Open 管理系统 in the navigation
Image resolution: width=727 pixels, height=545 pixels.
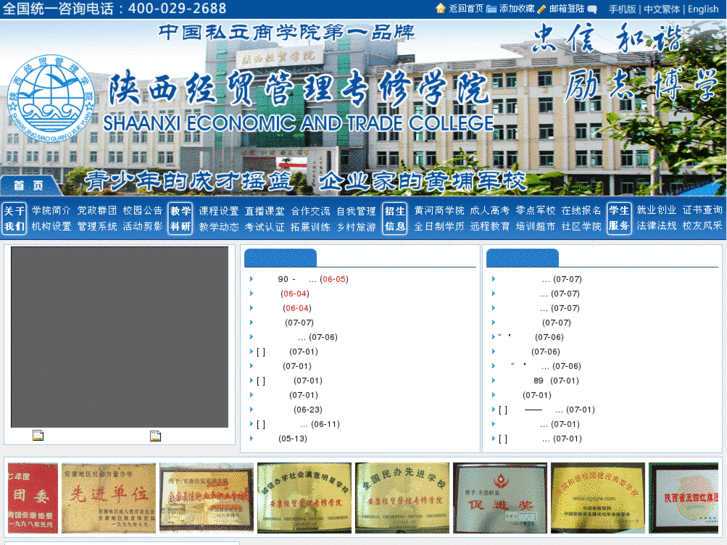[x=97, y=226]
